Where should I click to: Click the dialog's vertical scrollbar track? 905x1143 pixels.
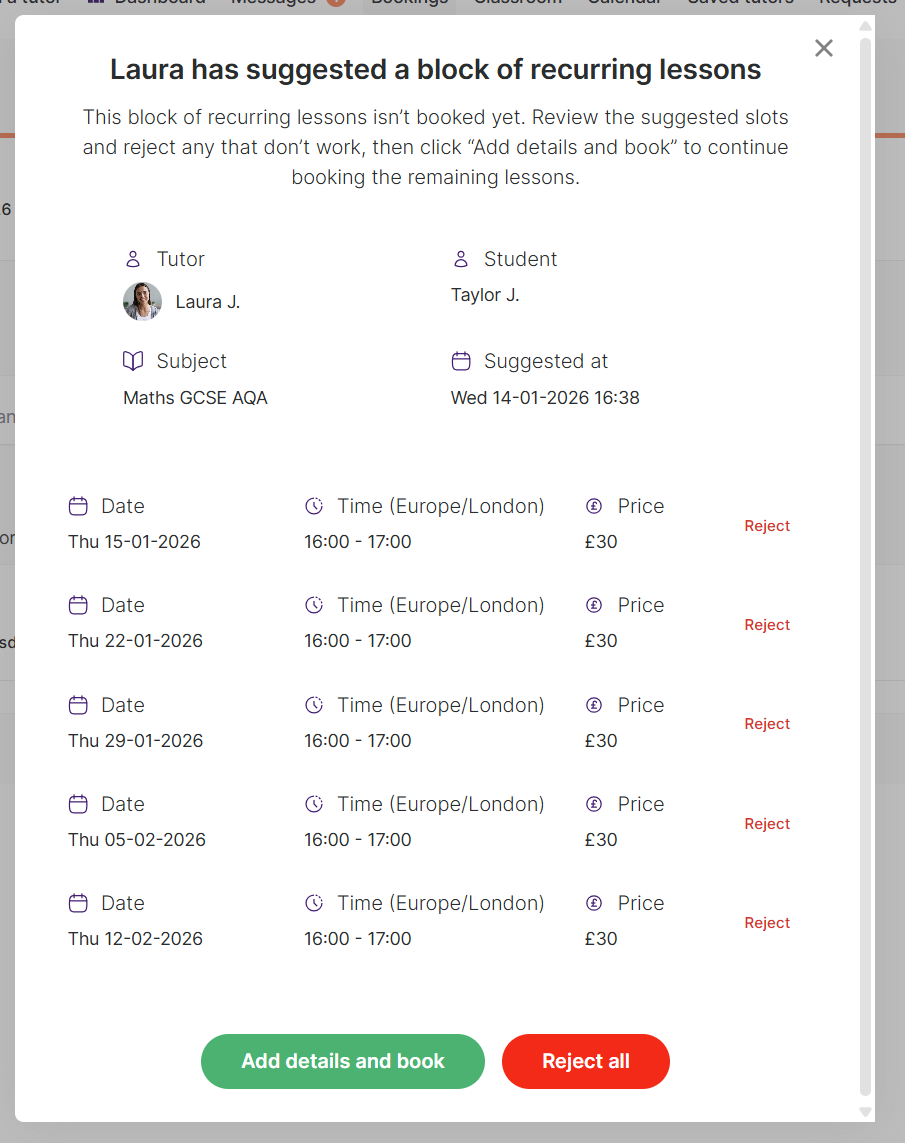tap(866, 600)
